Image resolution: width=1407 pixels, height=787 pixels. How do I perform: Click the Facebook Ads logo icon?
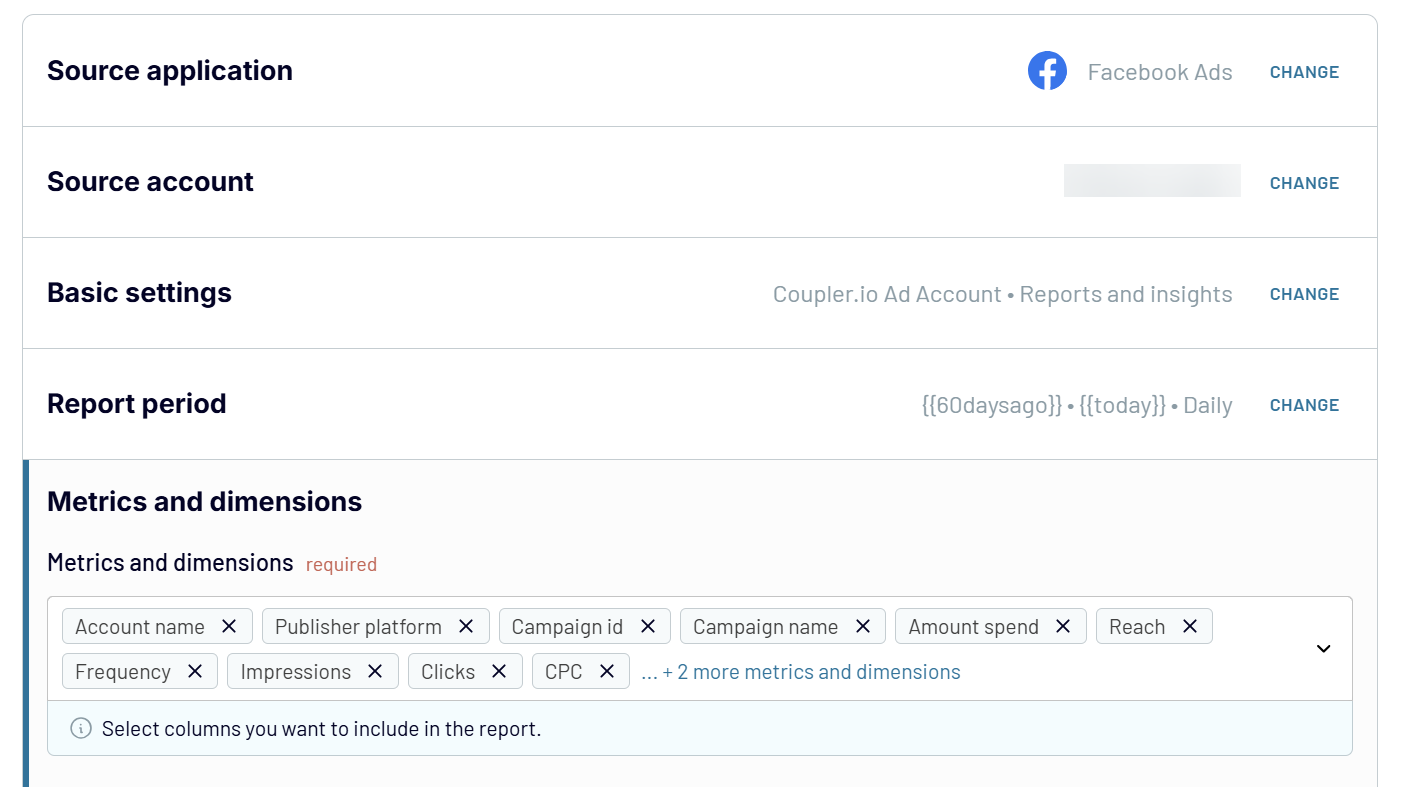(x=1047, y=70)
